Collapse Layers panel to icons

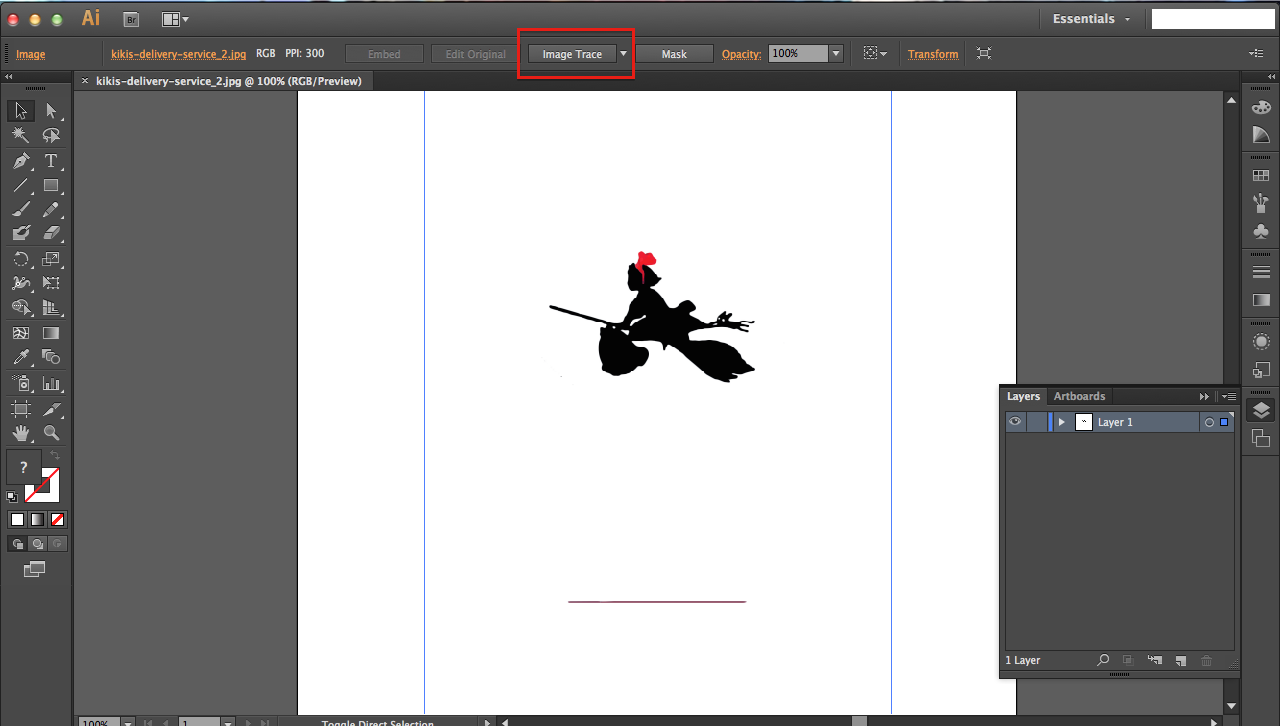click(1205, 397)
